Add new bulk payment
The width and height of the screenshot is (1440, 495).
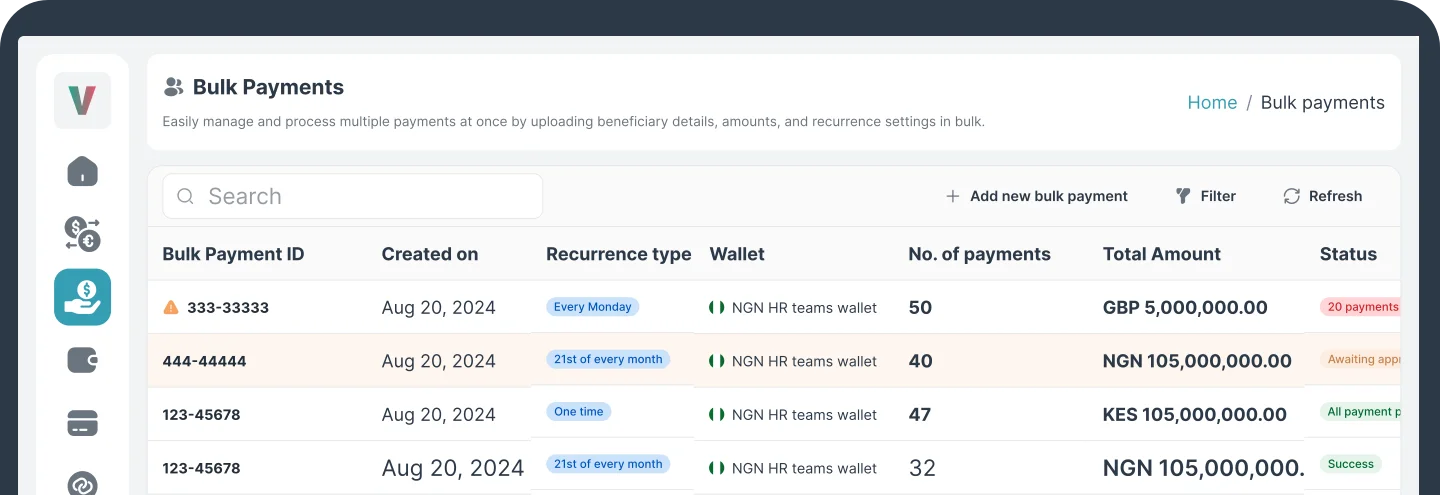(x=1036, y=196)
